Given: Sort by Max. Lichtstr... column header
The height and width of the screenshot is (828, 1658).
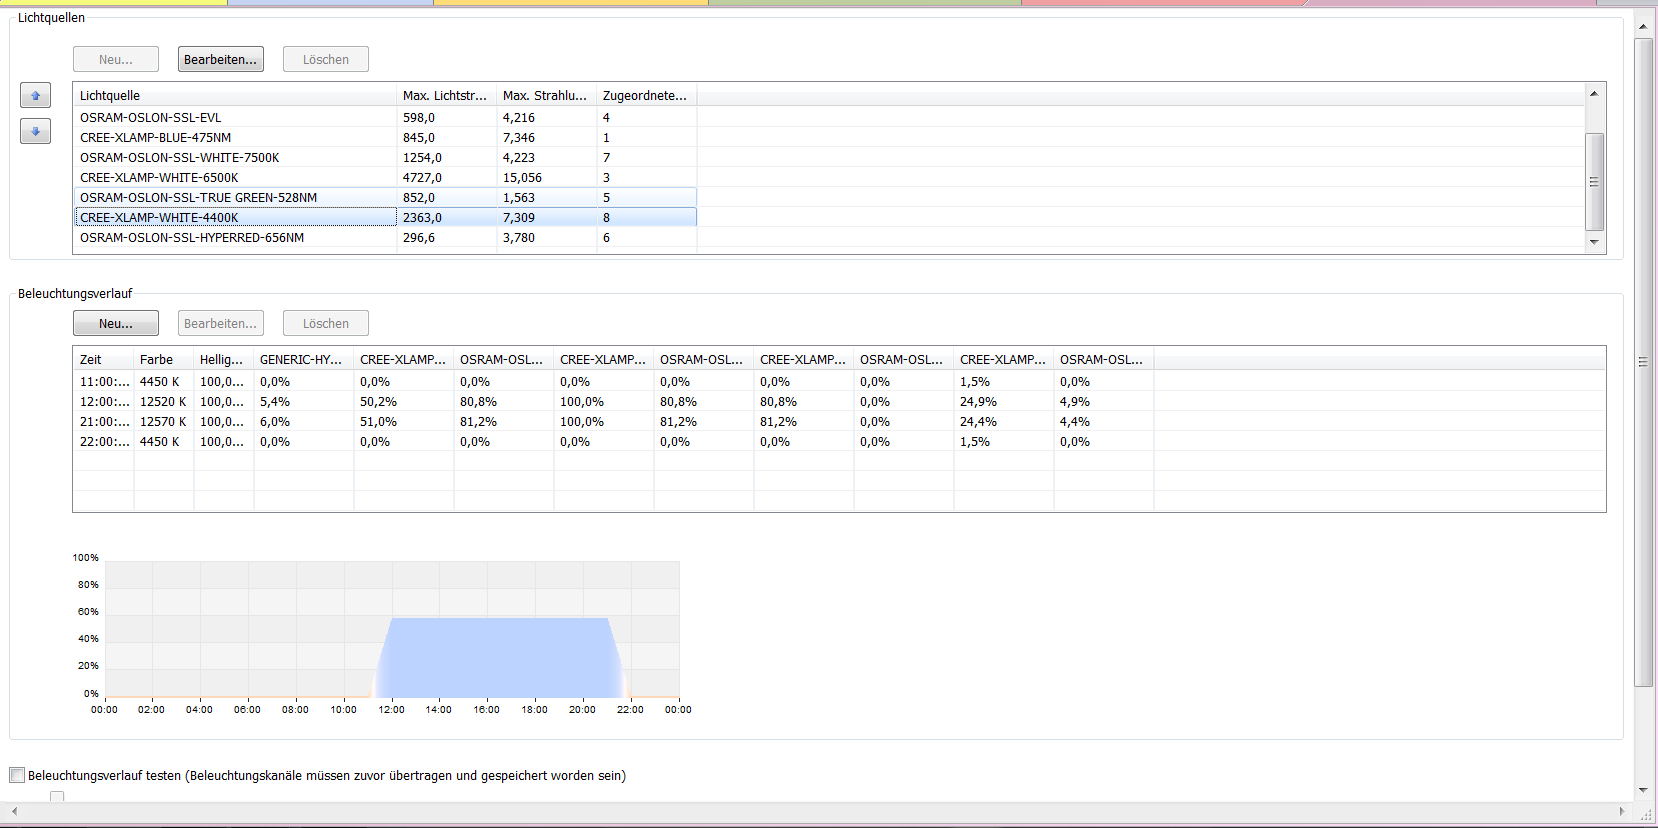Looking at the screenshot, I should click(x=445, y=96).
